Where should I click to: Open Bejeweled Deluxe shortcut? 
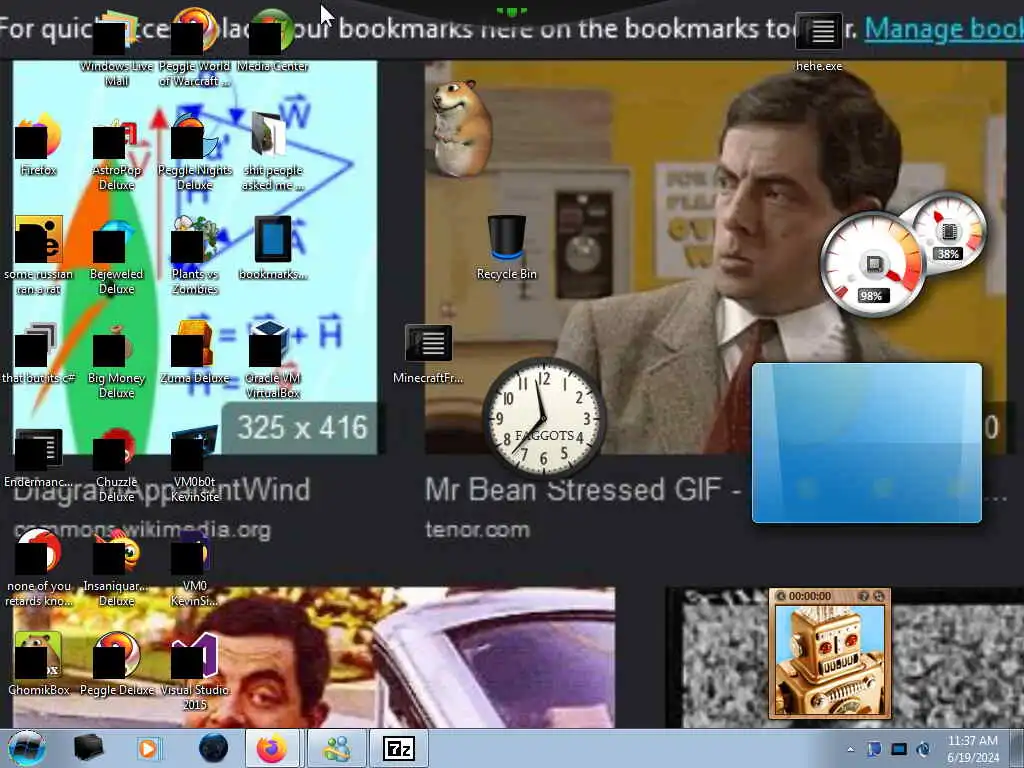(116, 257)
